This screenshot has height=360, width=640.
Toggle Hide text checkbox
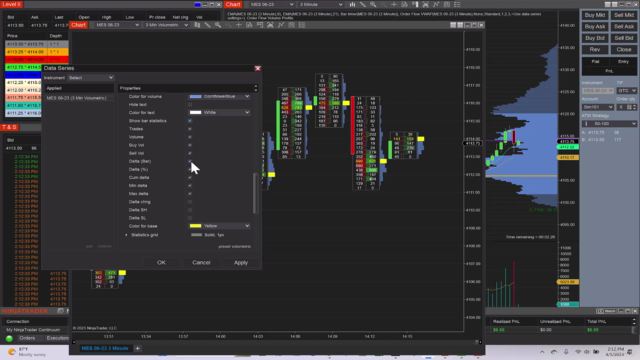(190, 104)
